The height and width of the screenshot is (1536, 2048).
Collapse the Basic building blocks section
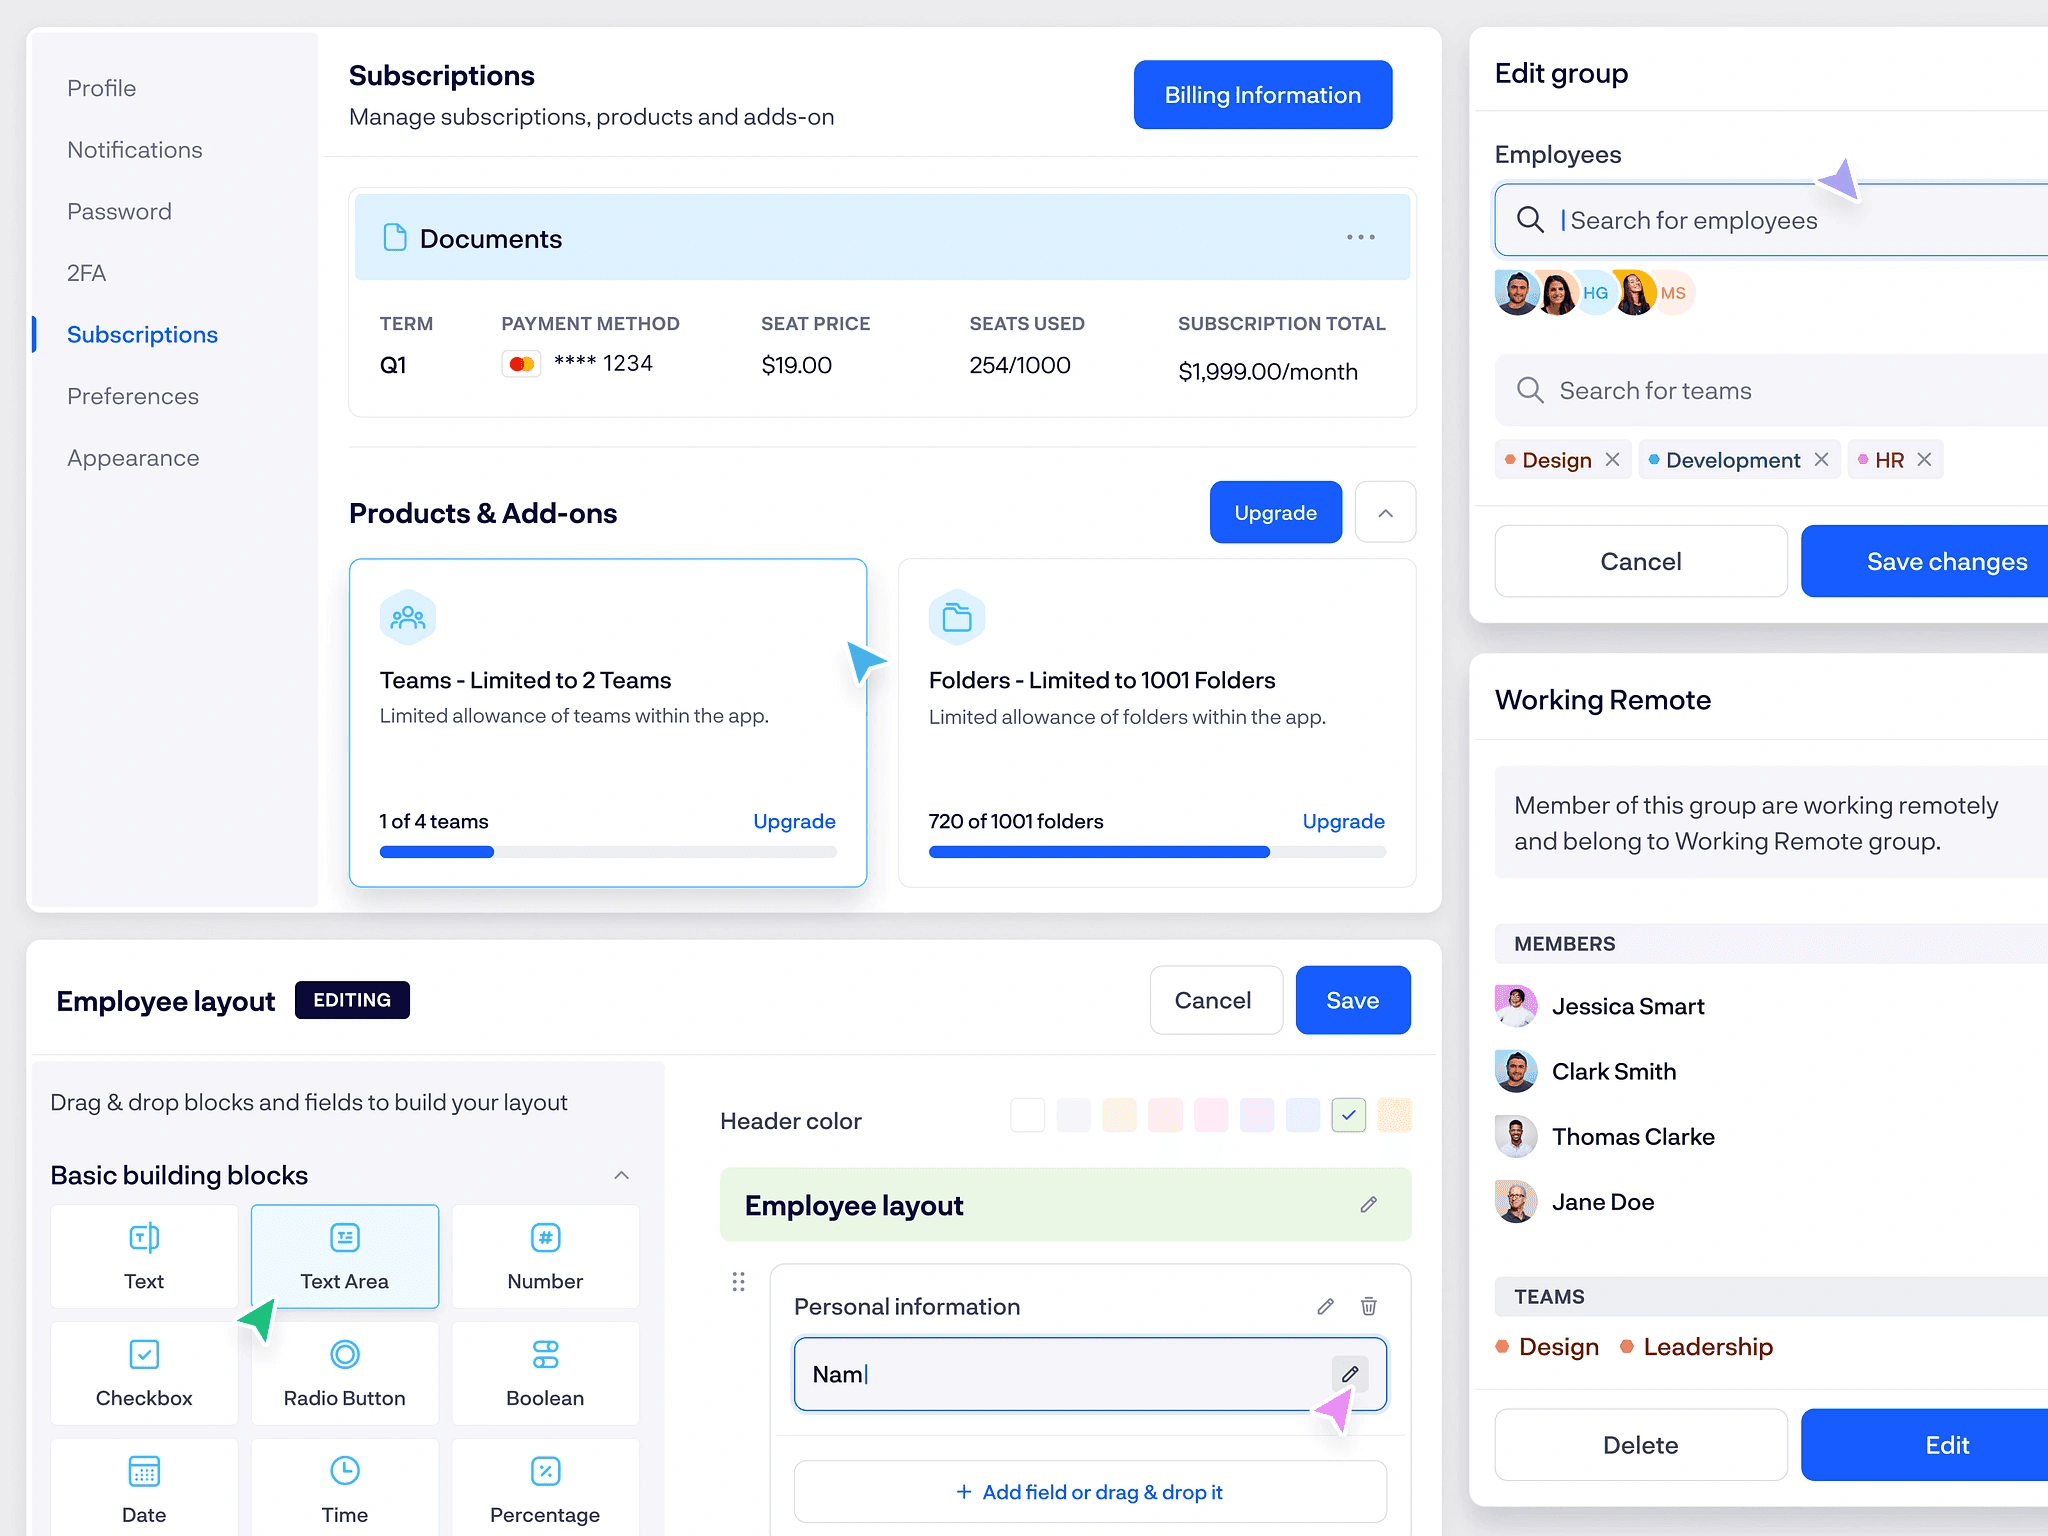pyautogui.click(x=621, y=1175)
